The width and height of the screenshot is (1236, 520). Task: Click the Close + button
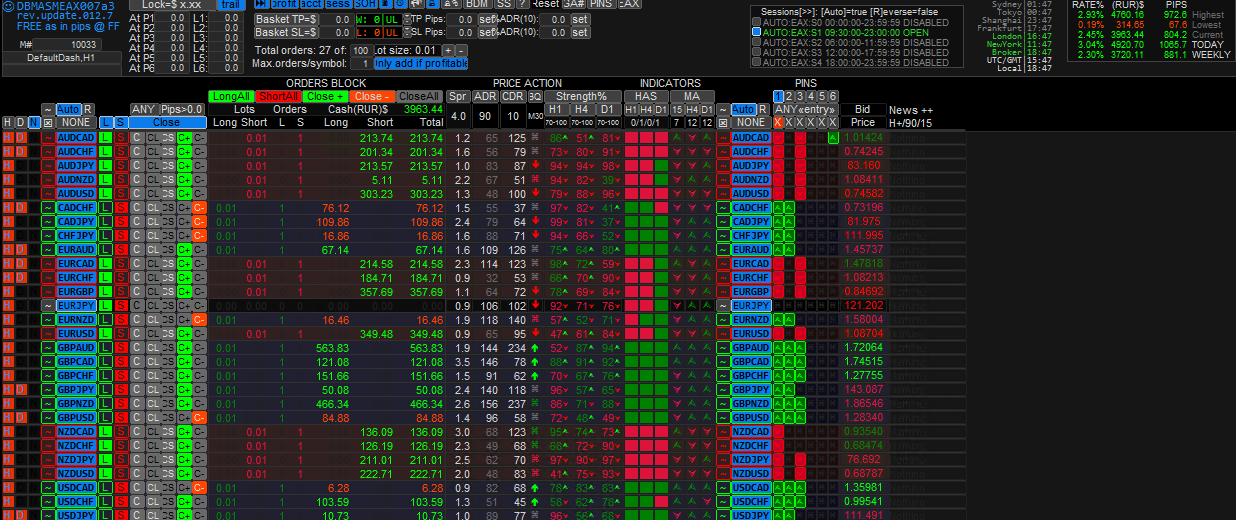tap(325, 96)
